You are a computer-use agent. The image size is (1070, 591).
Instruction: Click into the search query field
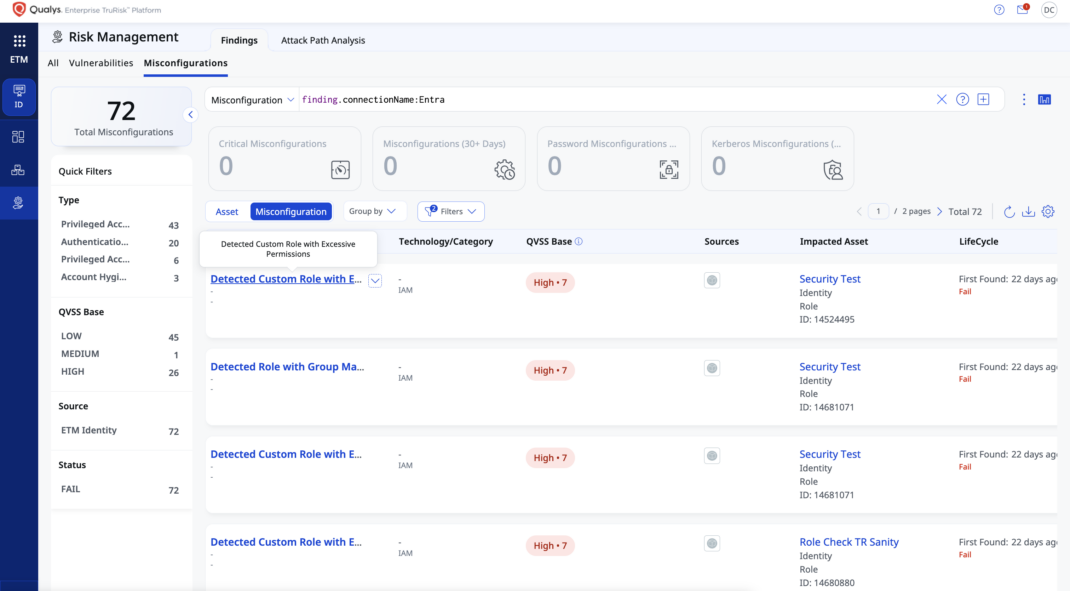coord(614,100)
